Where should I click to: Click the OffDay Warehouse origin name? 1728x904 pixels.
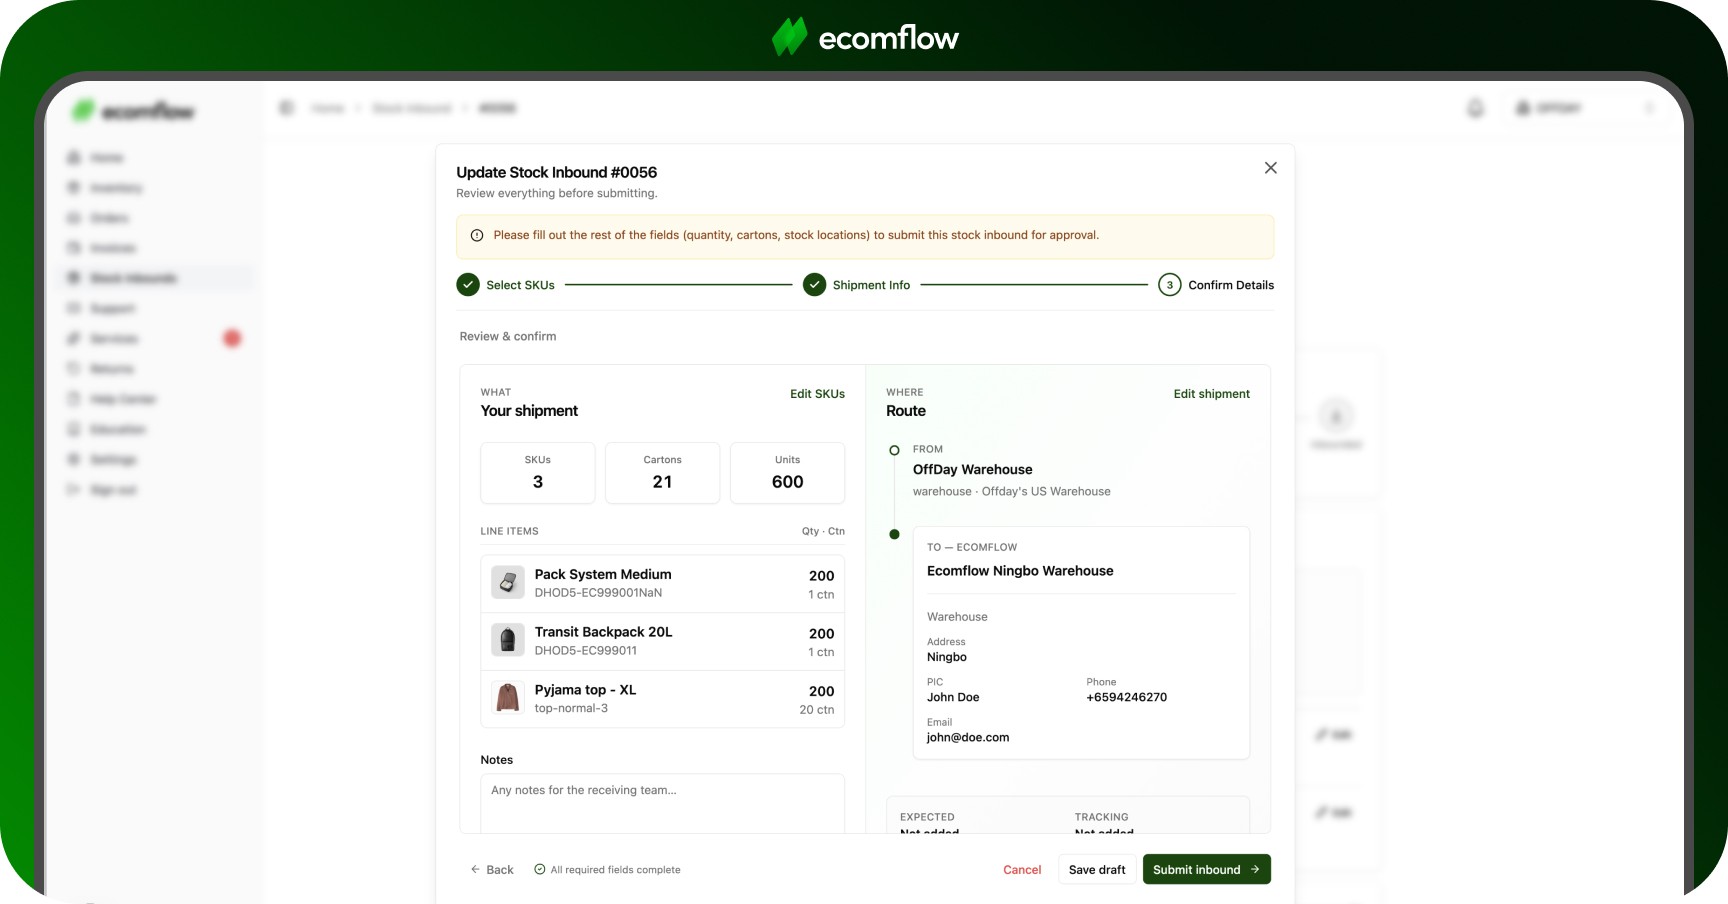(972, 470)
